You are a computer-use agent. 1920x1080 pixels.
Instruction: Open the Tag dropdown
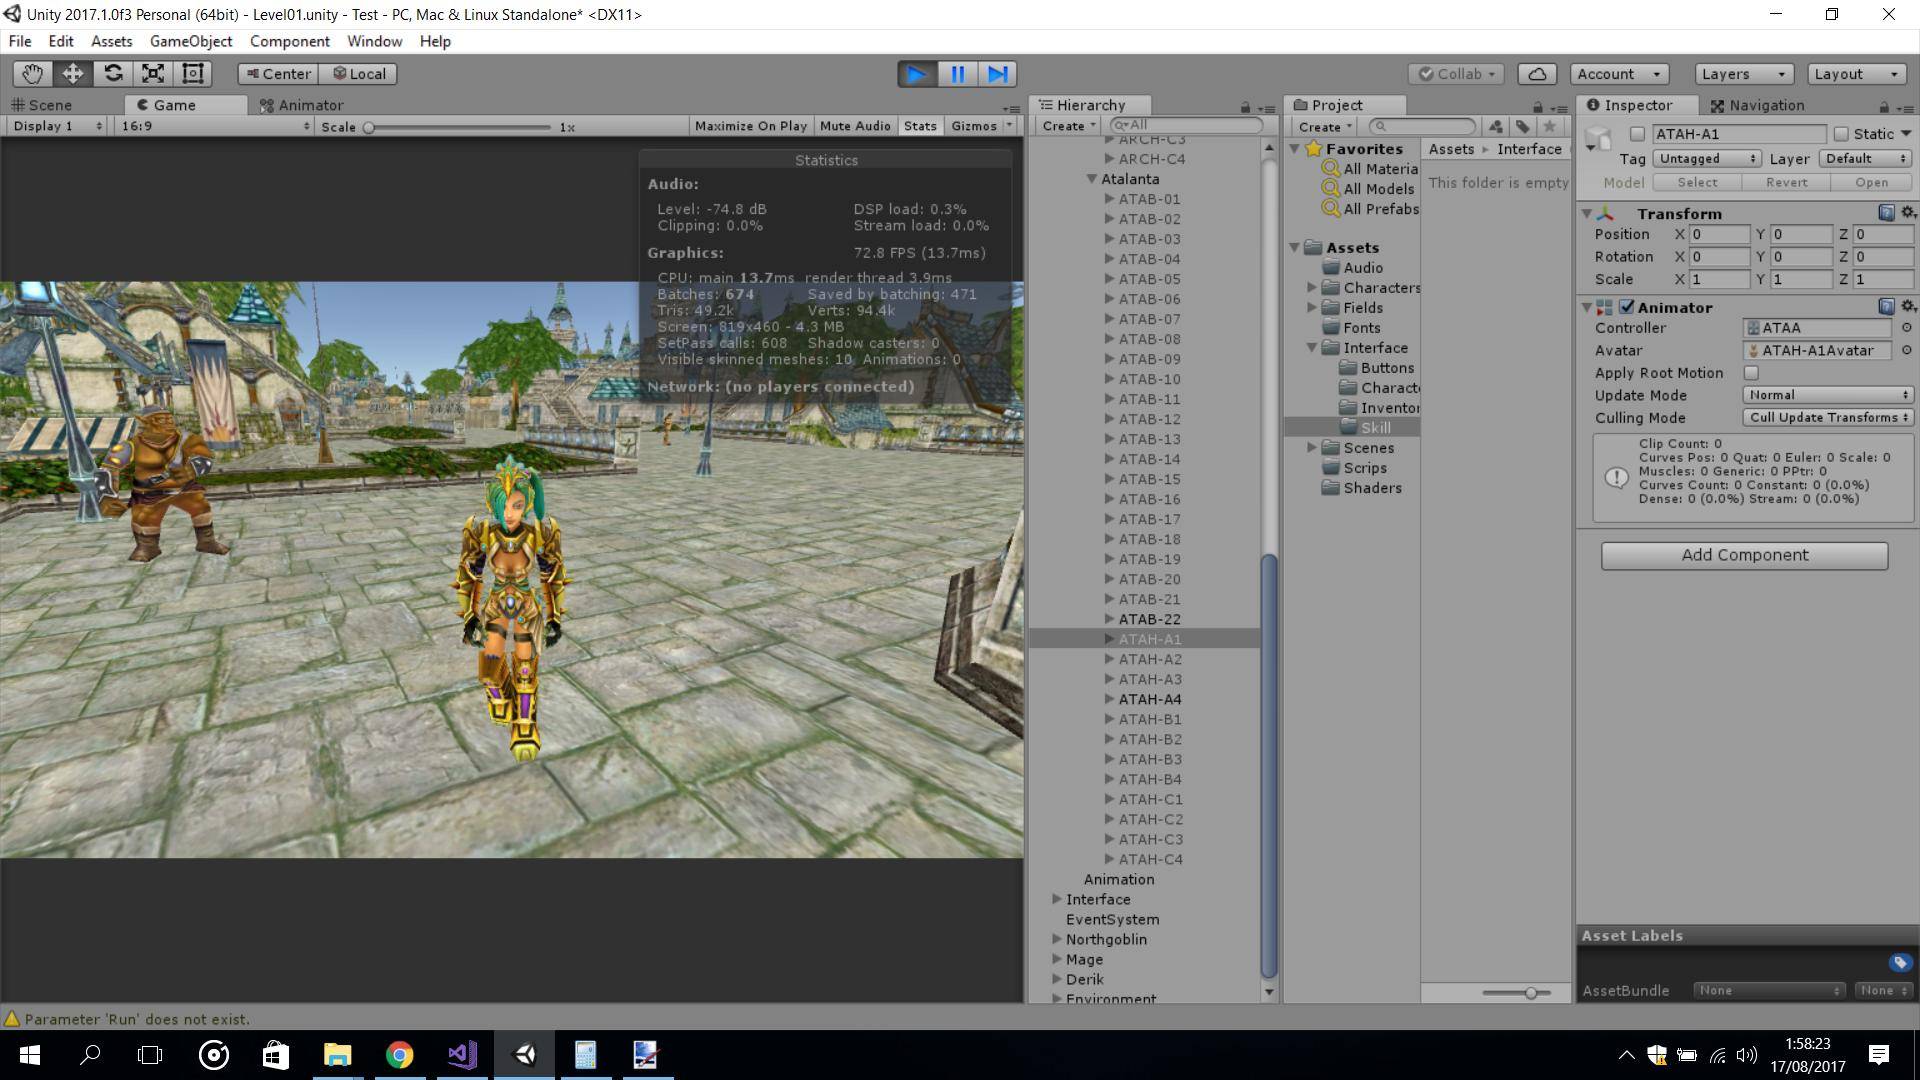click(1706, 159)
